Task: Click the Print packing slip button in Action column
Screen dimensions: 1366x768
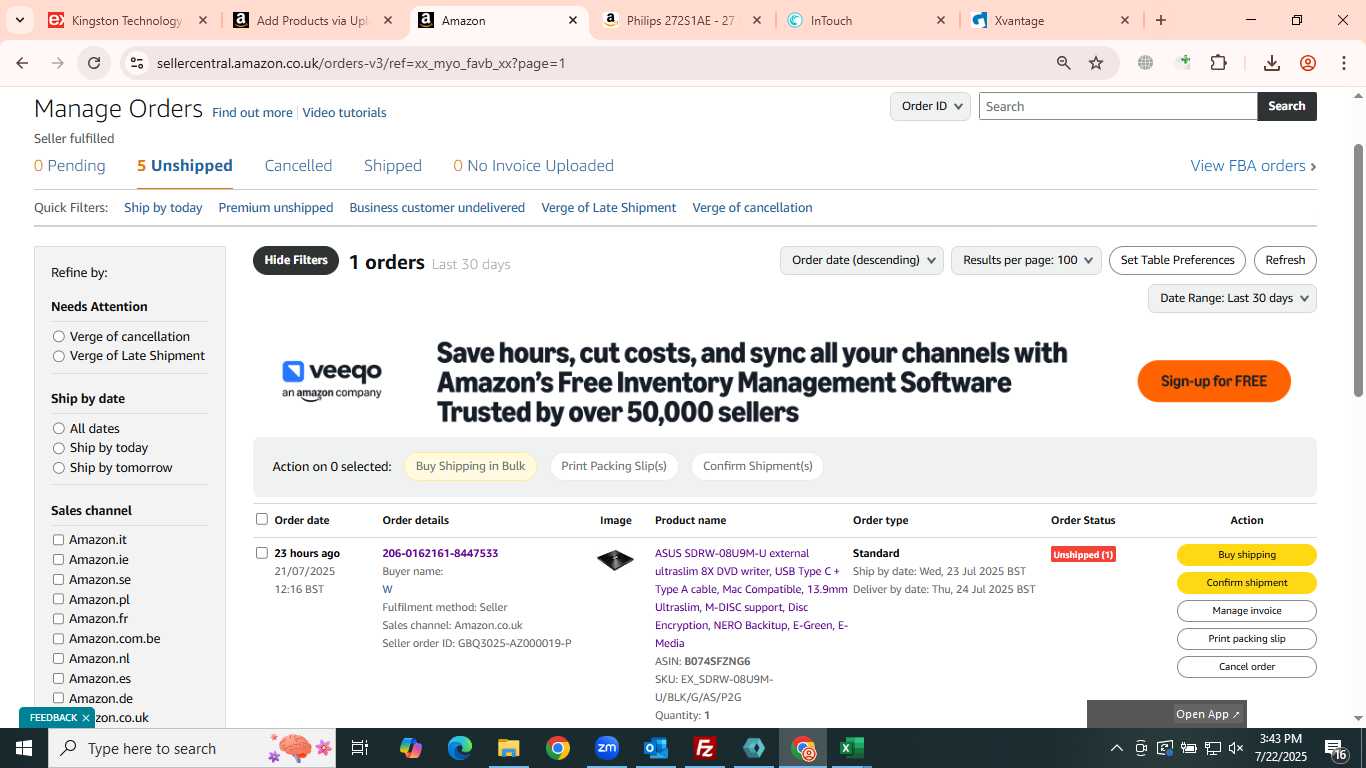Action: 1246,639
